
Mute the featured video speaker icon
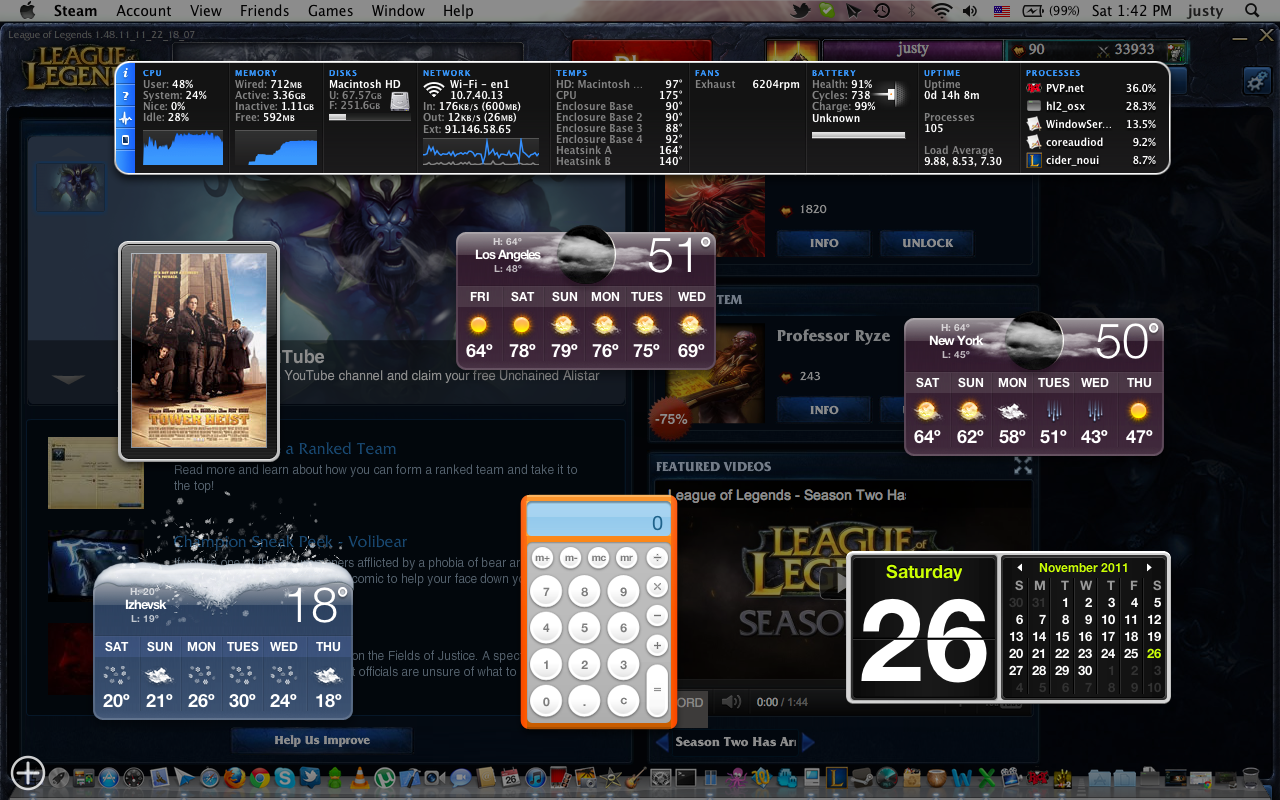click(x=731, y=702)
